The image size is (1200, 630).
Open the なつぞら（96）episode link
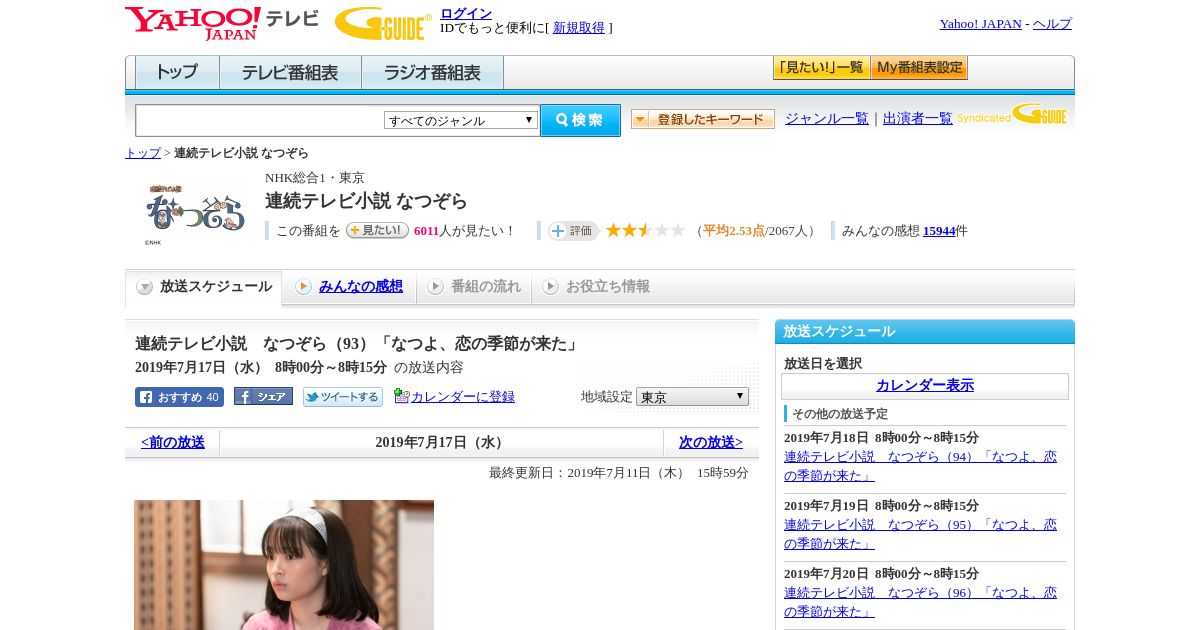pyautogui.click(x=920, y=602)
